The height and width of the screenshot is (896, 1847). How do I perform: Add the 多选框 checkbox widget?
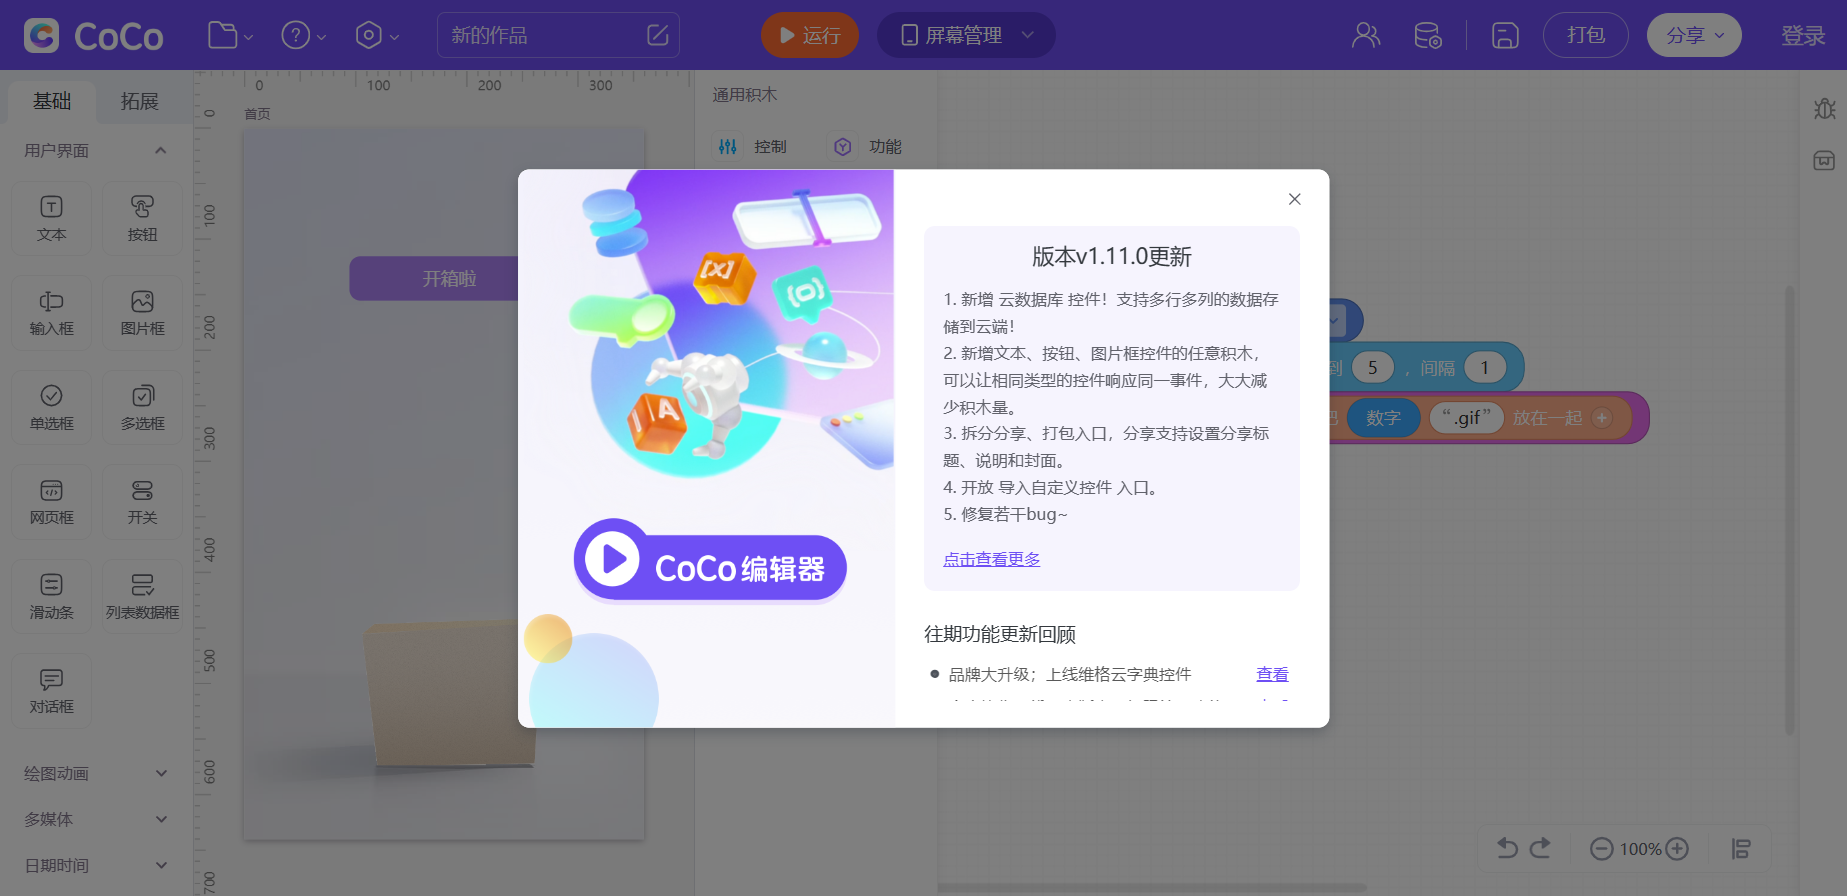click(x=143, y=407)
